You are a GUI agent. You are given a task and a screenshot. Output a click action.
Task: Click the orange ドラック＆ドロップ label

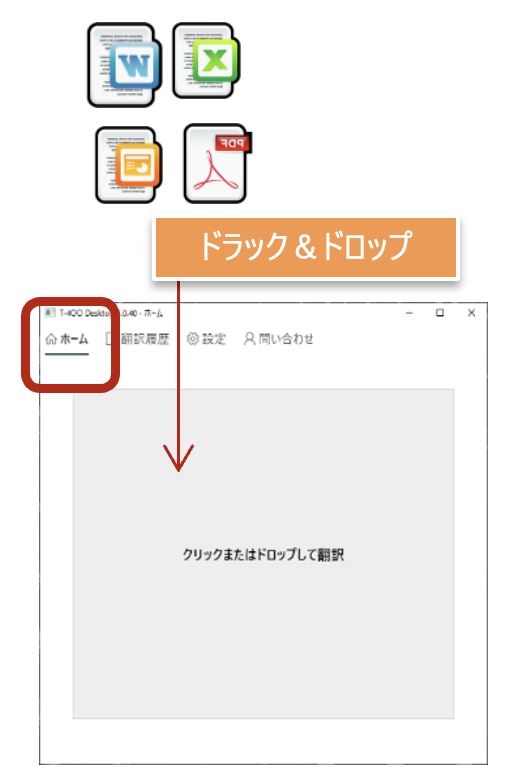coord(306,247)
